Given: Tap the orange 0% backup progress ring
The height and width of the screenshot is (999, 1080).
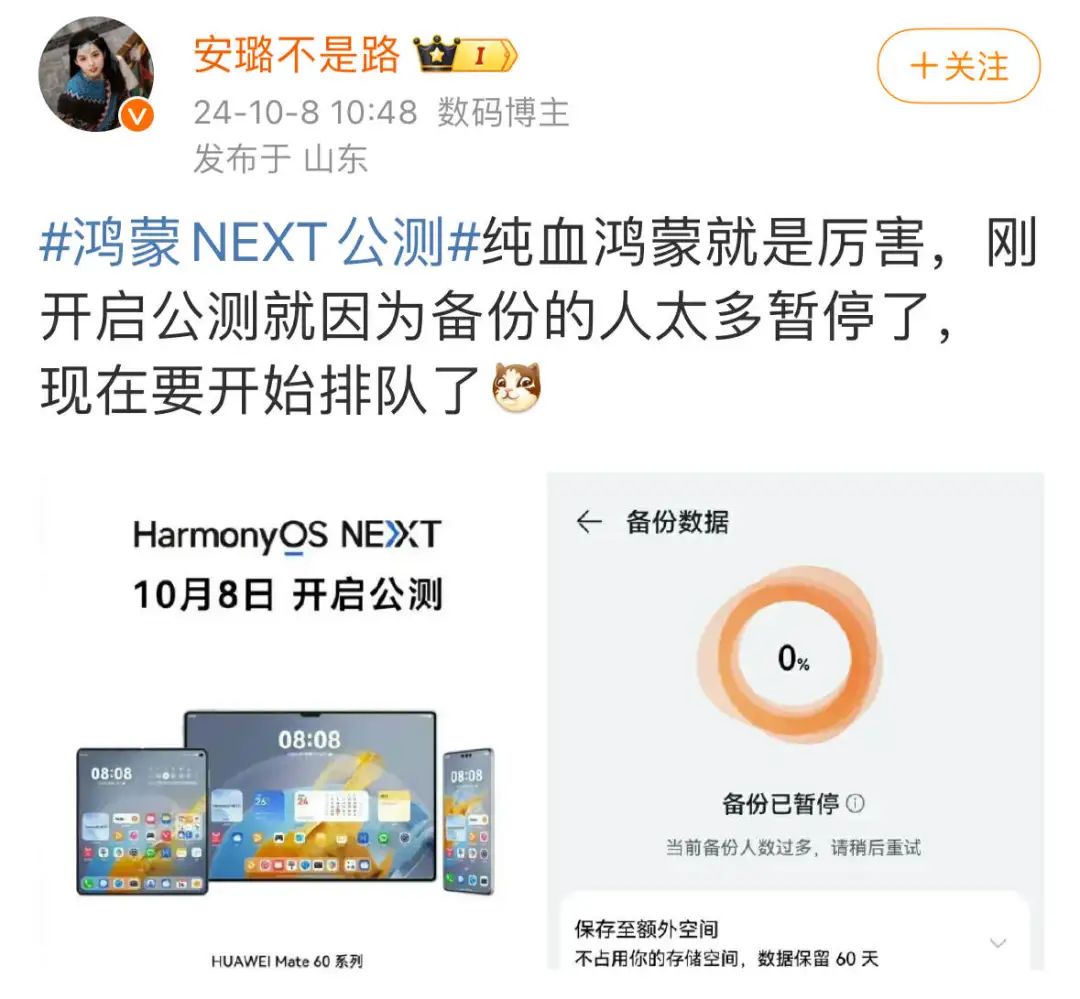Looking at the screenshot, I should [x=792, y=657].
